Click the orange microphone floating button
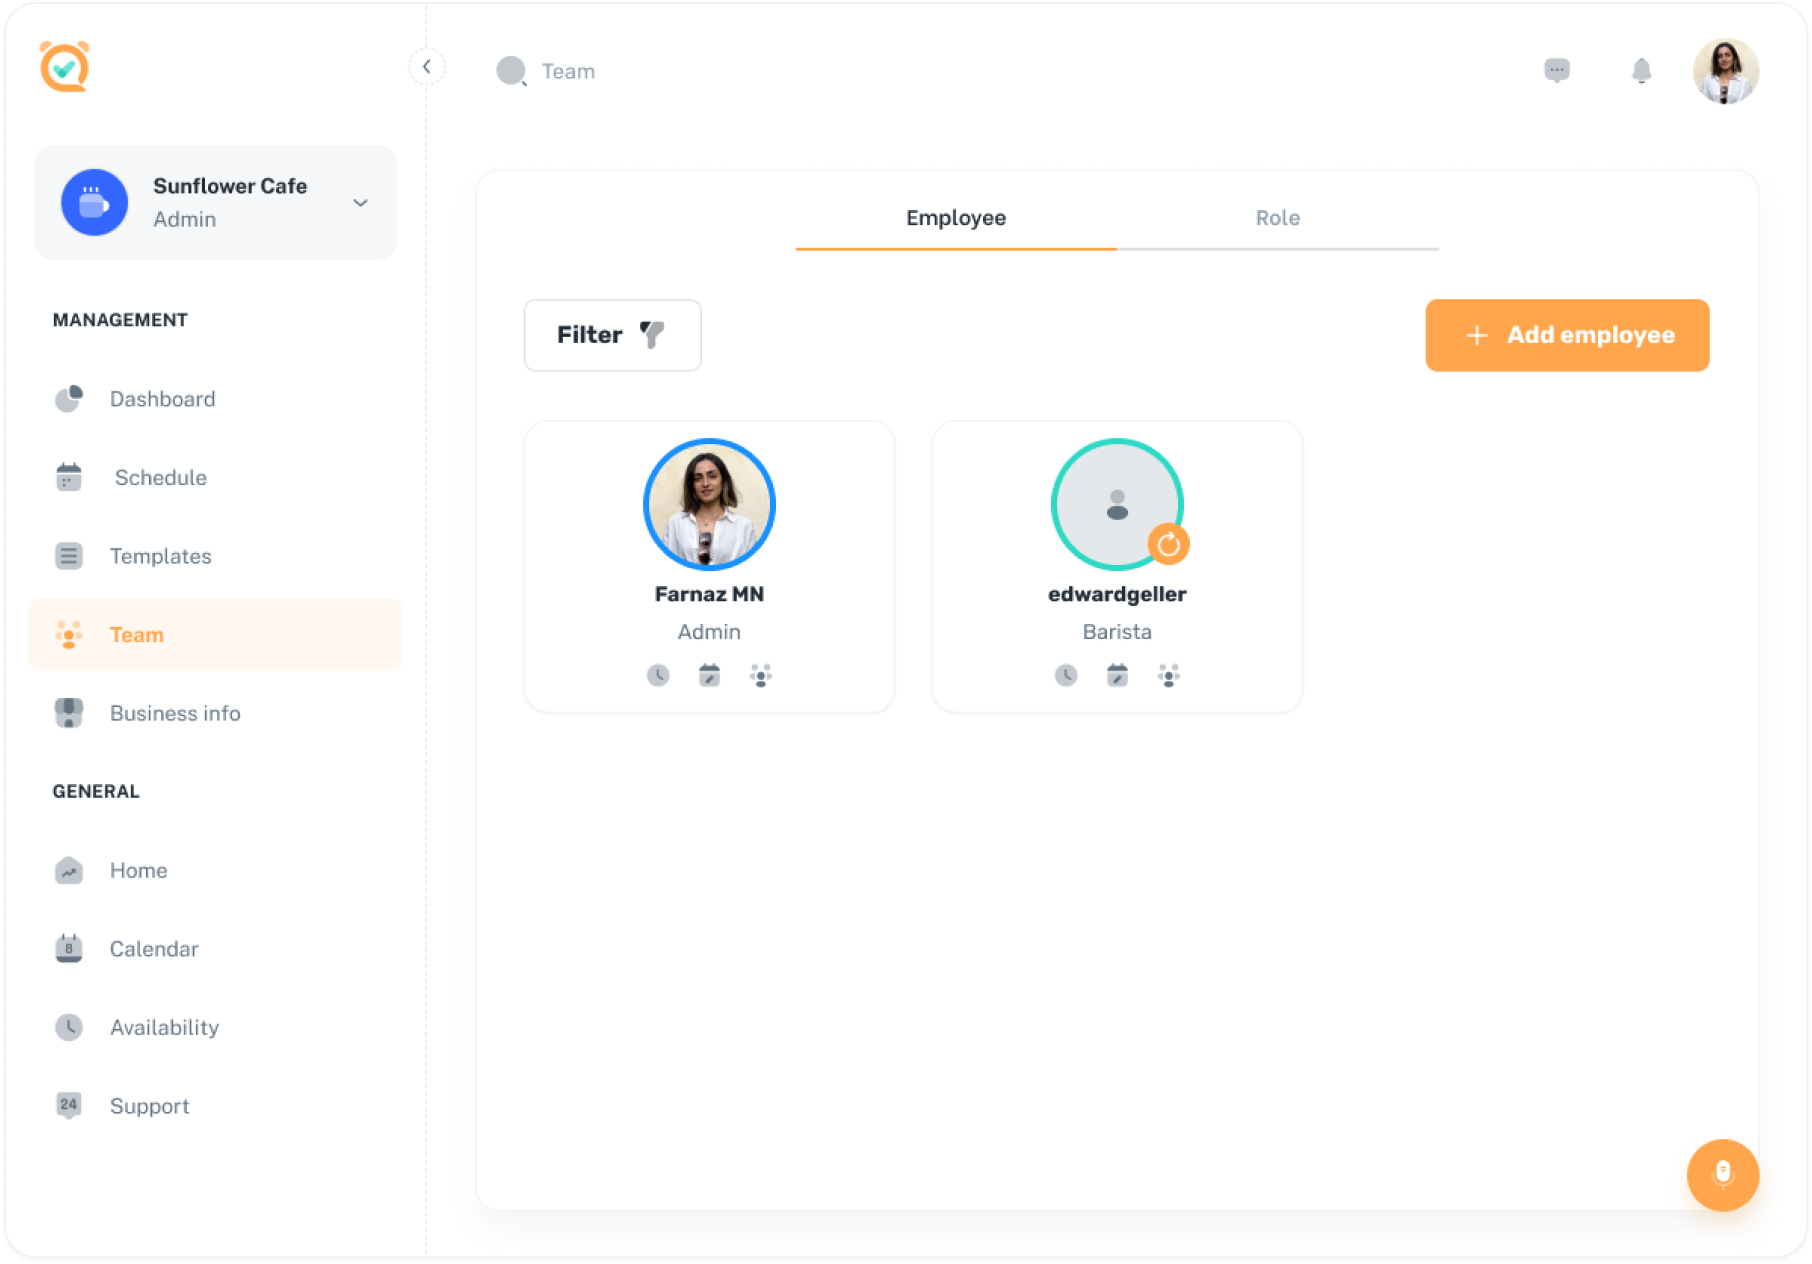 [1722, 1174]
